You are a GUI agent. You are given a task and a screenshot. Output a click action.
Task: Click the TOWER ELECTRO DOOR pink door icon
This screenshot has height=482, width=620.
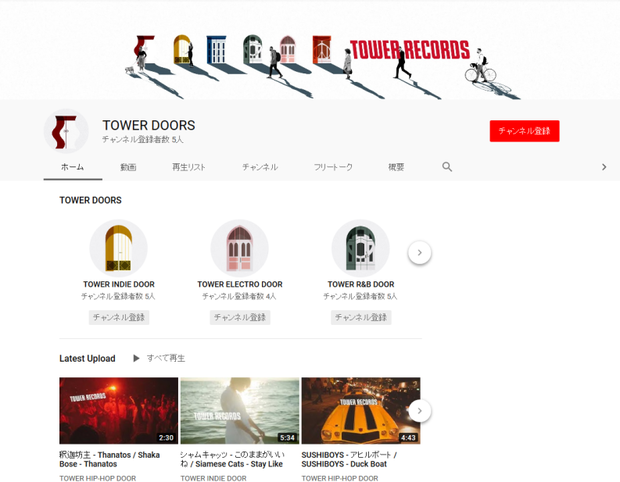coord(240,248)
